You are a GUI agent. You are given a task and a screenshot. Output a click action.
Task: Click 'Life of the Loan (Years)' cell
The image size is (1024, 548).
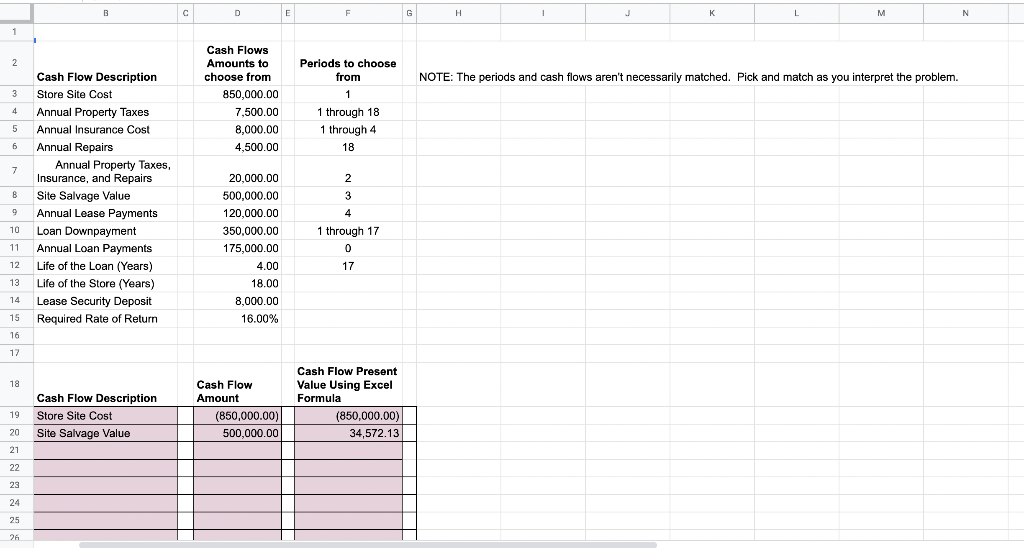(x=105, y=266)
